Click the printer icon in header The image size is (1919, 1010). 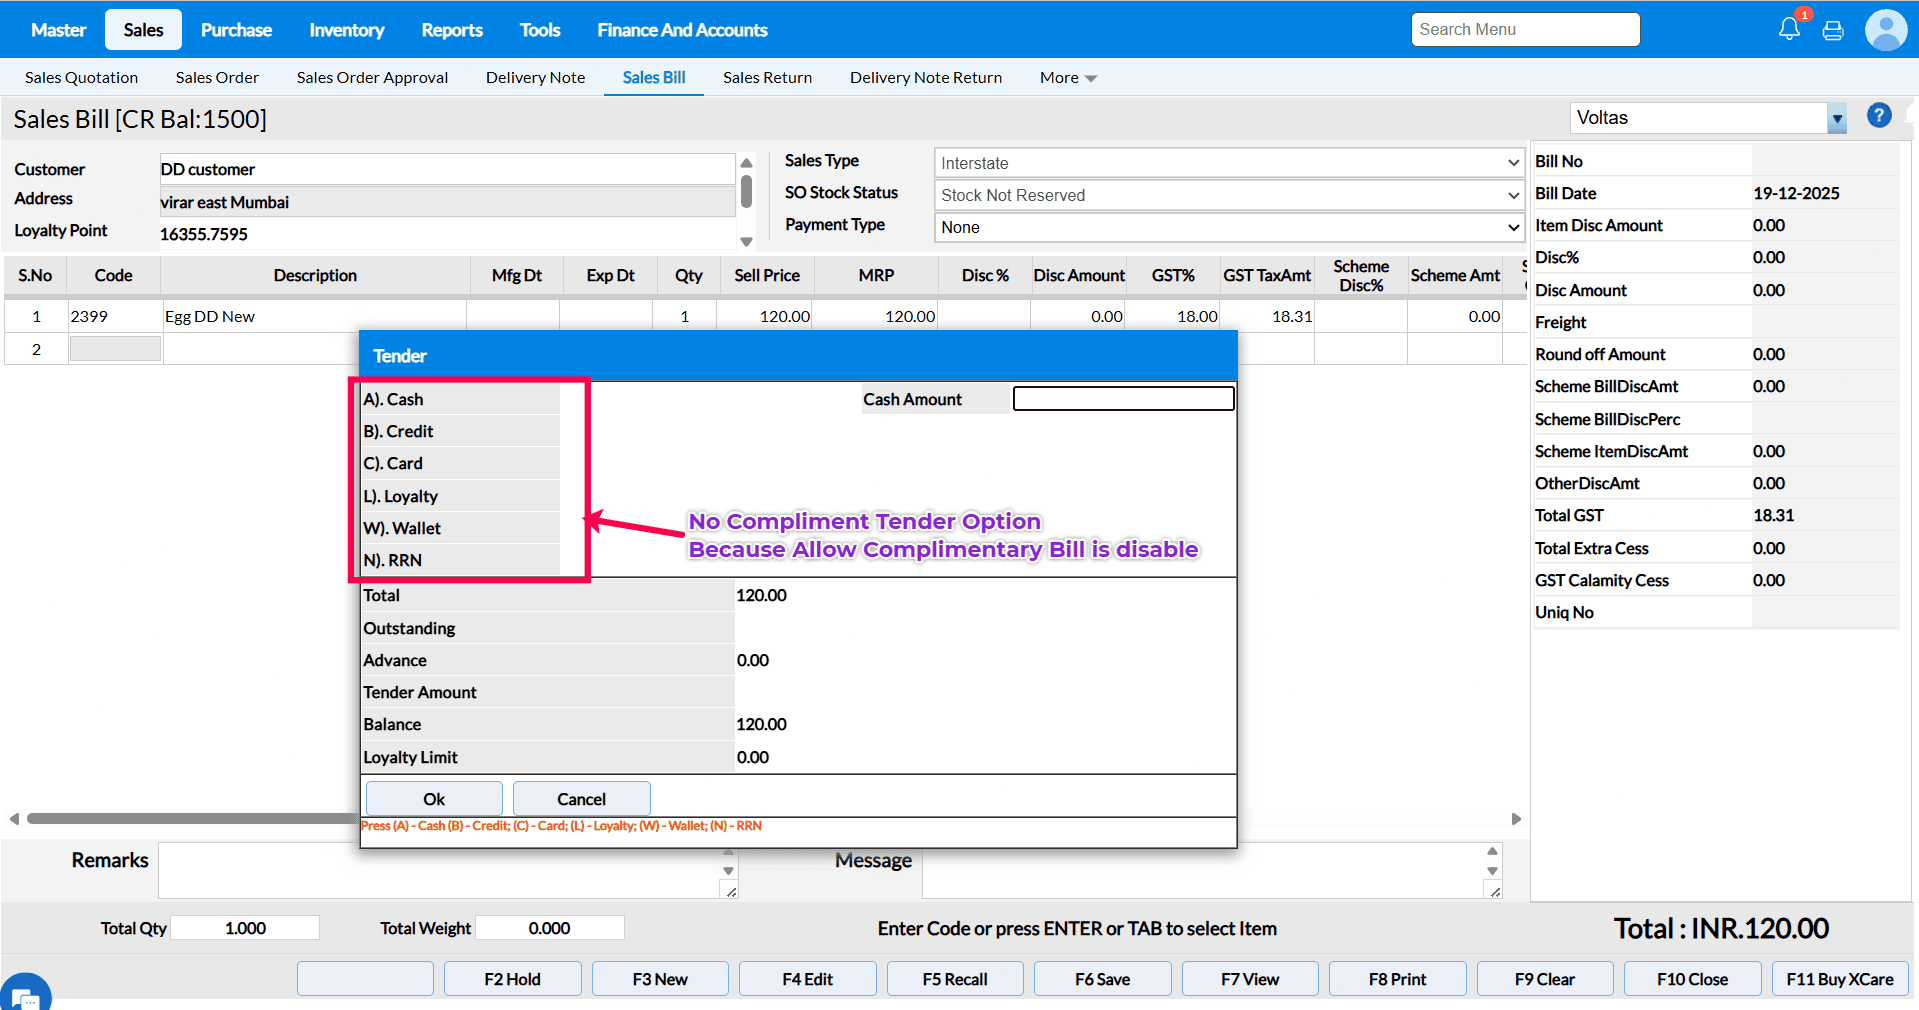(x=1833, y=30)
